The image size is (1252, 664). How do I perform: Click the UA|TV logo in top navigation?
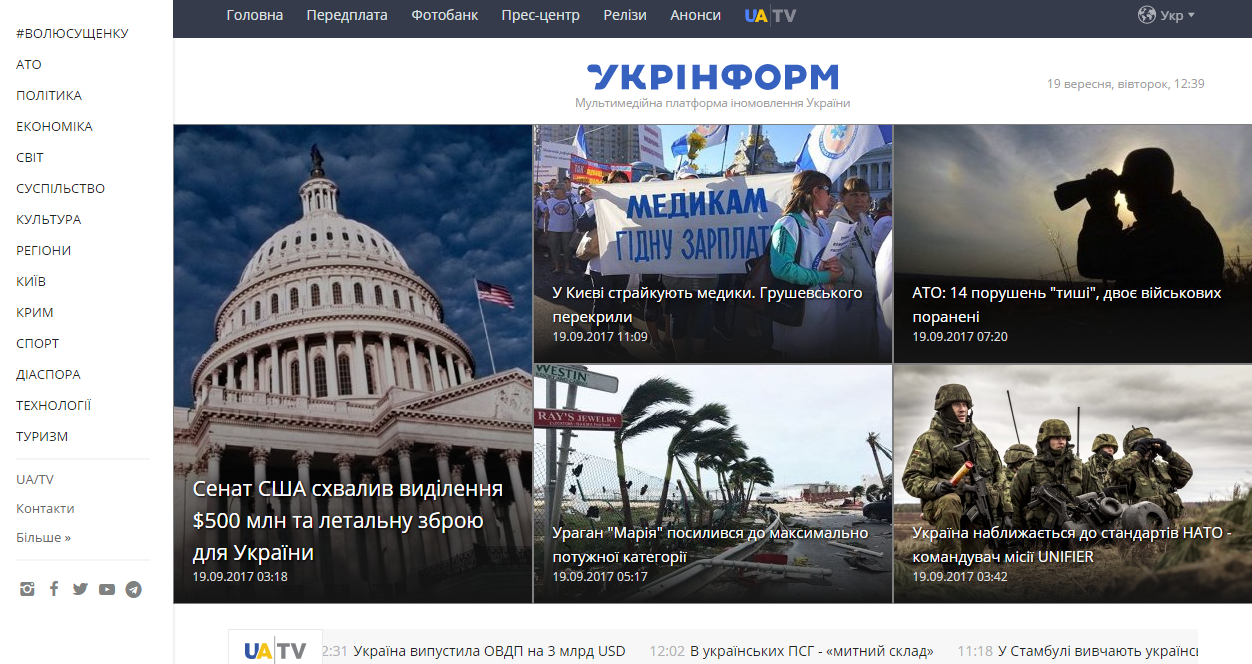(771, 15)
